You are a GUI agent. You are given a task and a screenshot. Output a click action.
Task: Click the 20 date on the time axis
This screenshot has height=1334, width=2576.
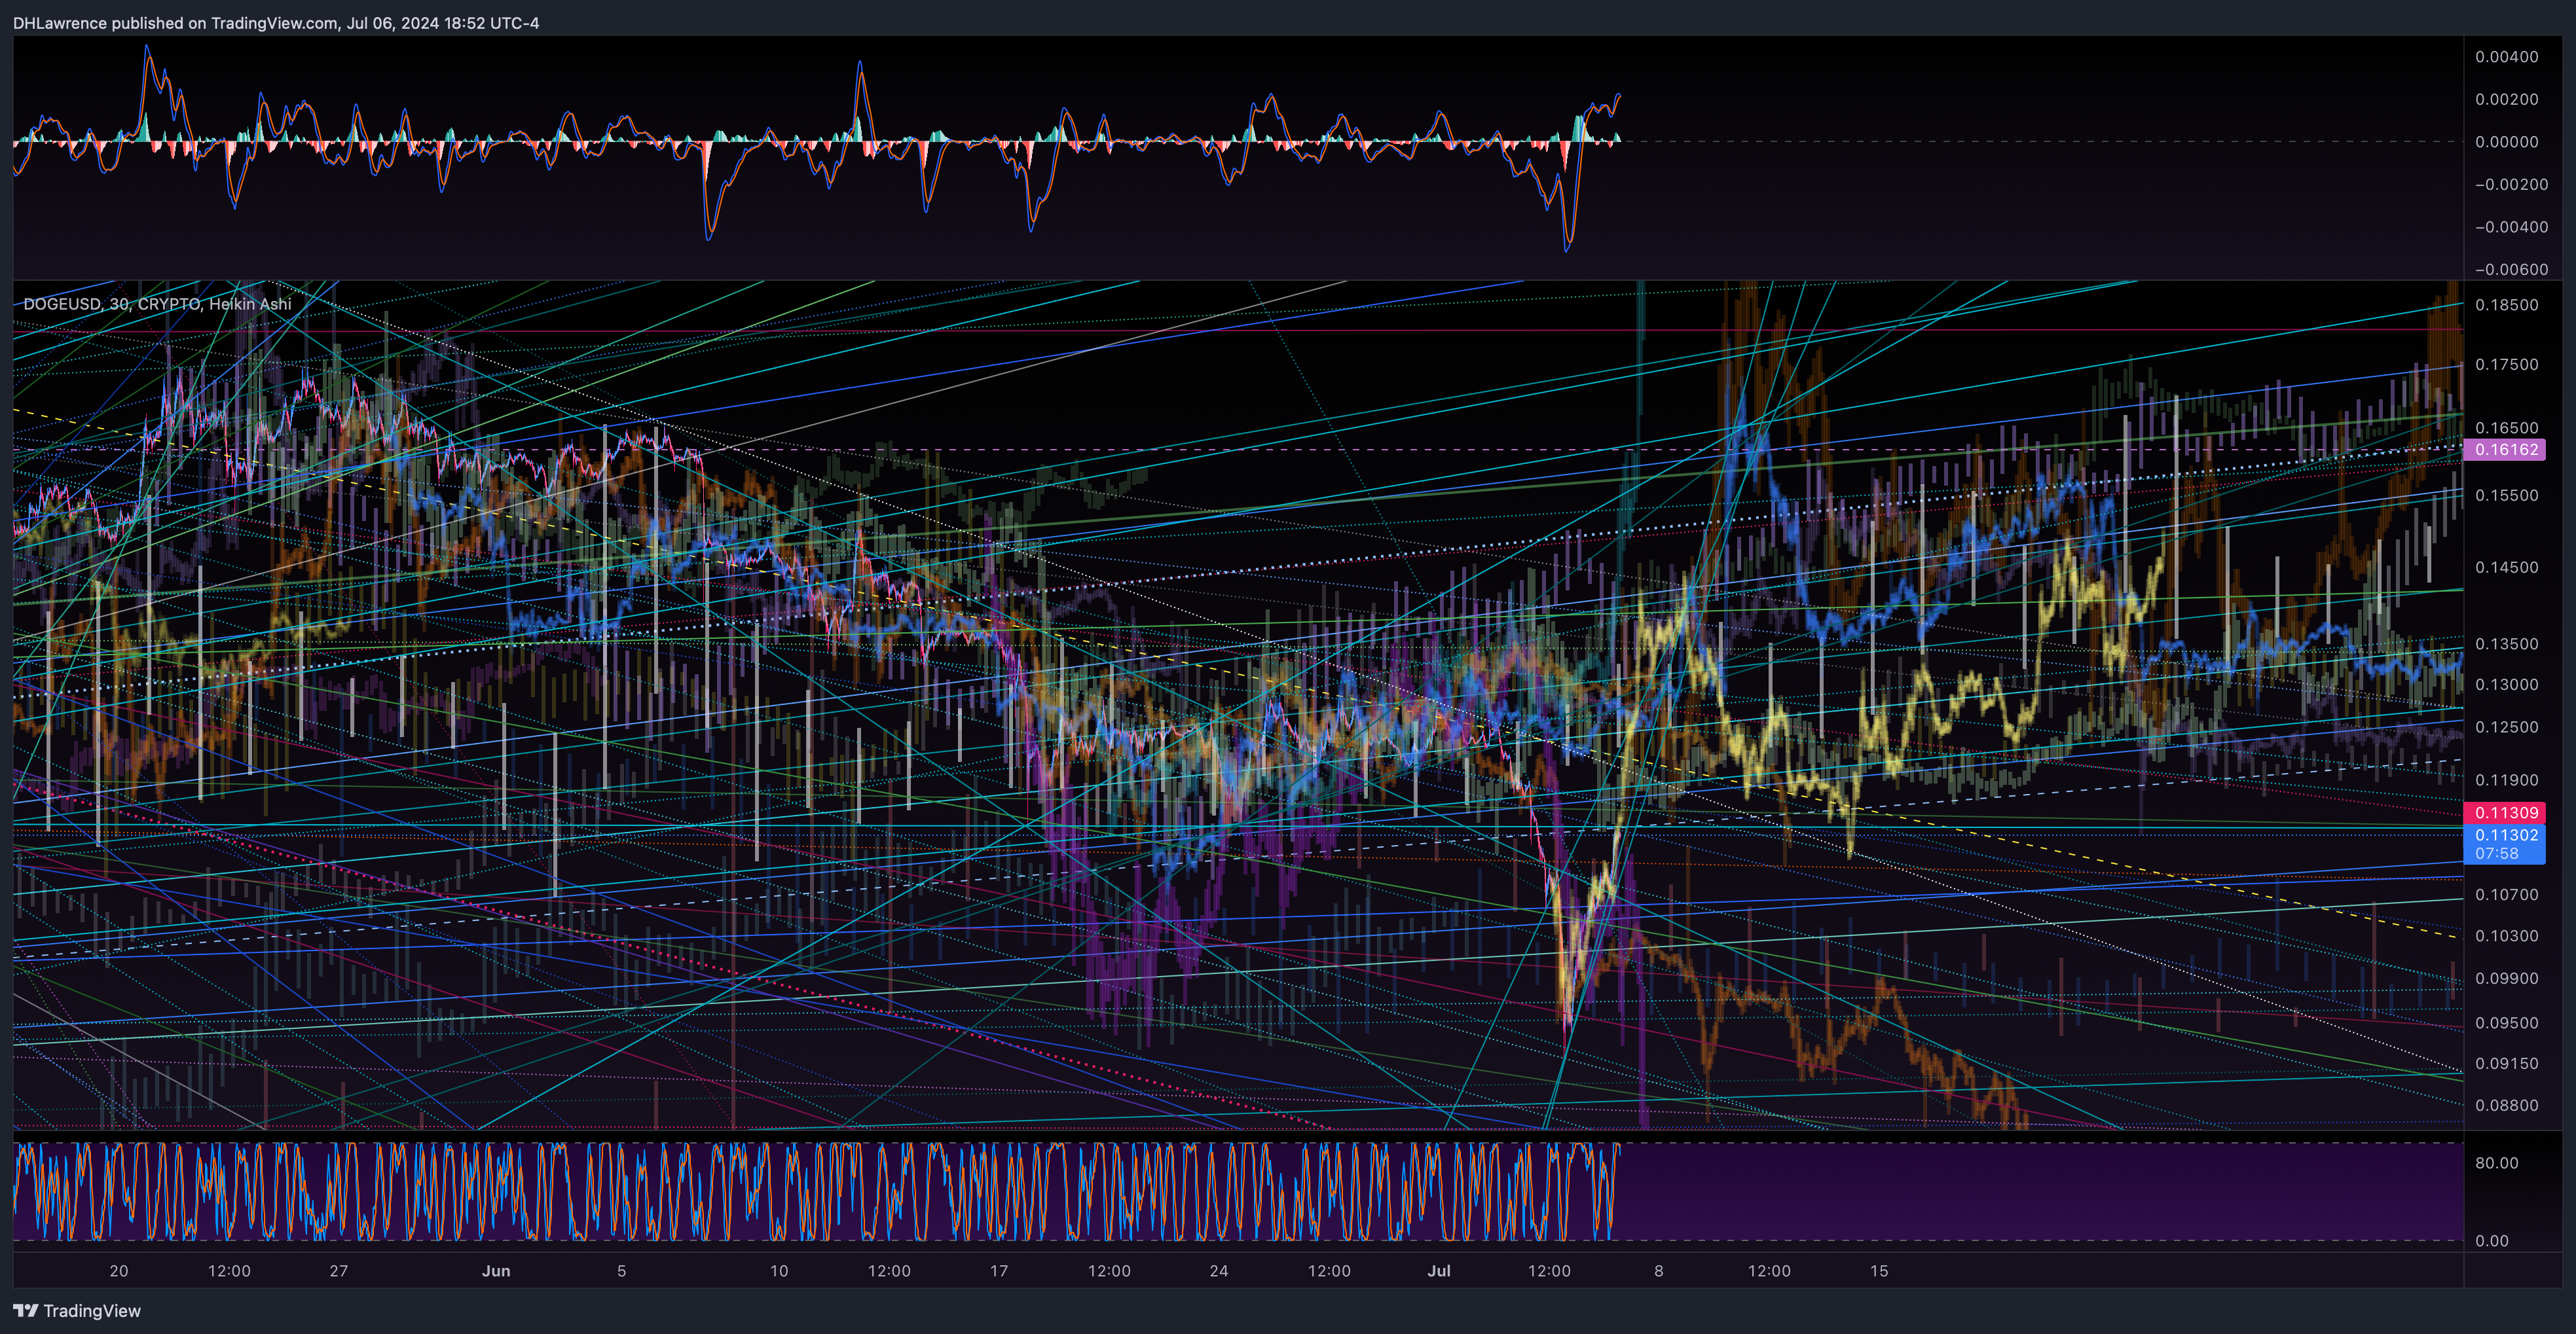pyautogui.click(x=119, y=1271)
